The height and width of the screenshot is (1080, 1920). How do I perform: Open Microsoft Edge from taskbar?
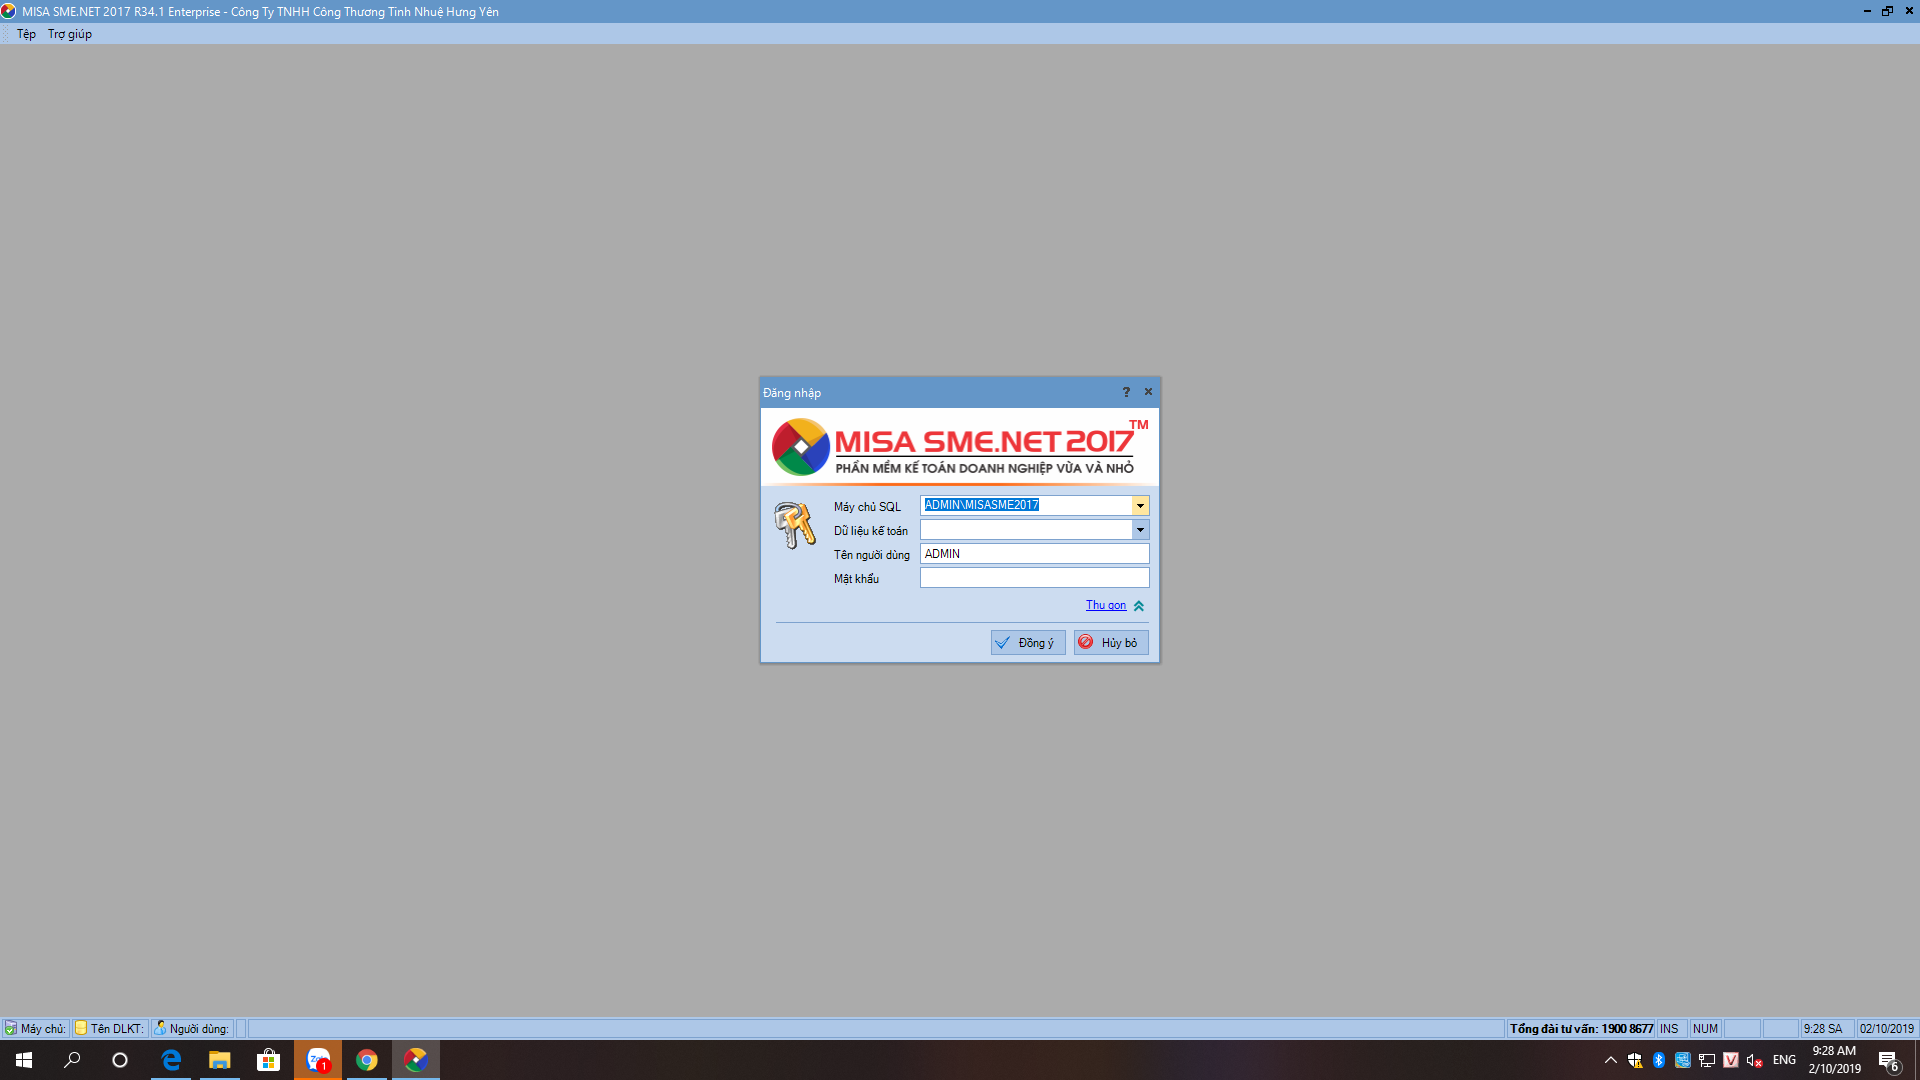point(171,1060)
